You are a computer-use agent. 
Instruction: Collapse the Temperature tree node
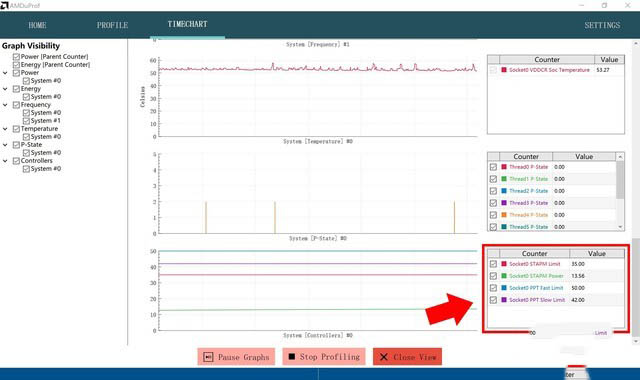pos(5,129)
